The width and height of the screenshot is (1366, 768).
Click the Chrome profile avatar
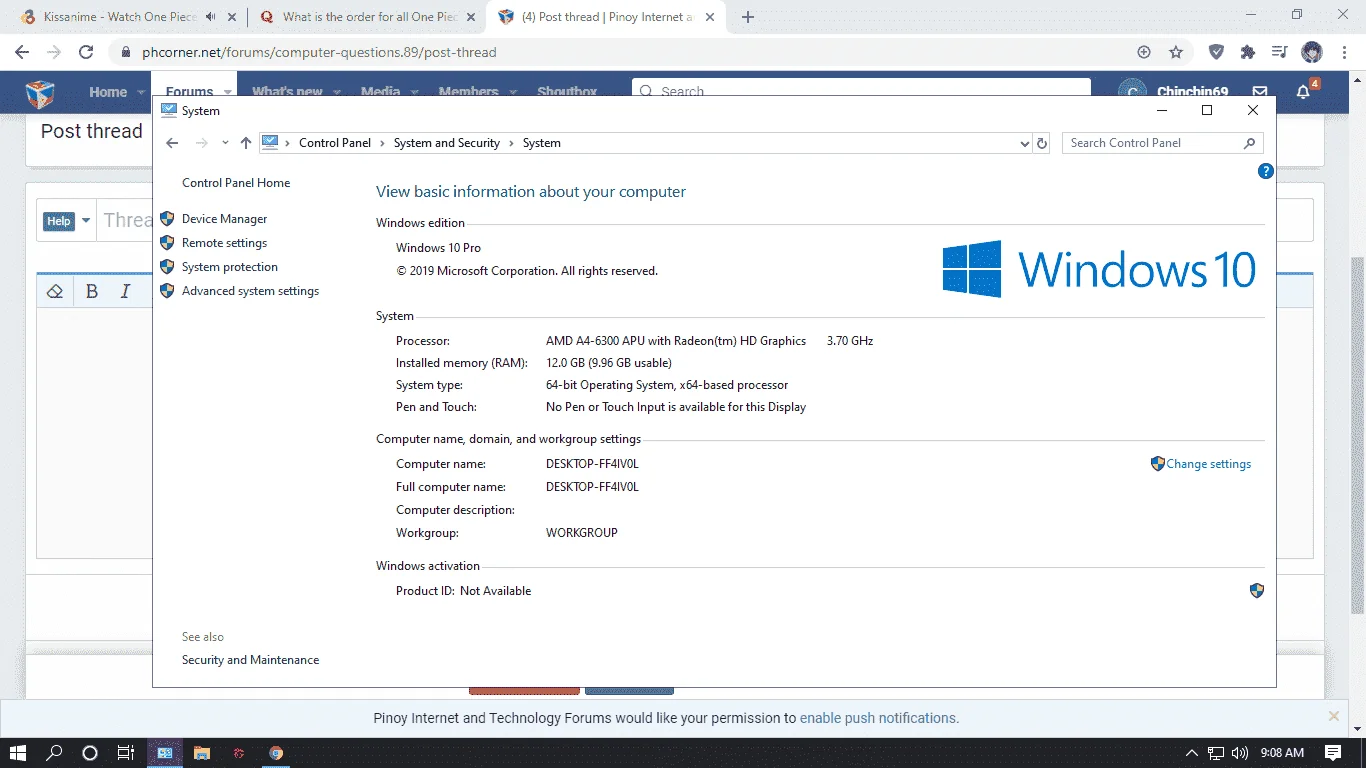1312,52
